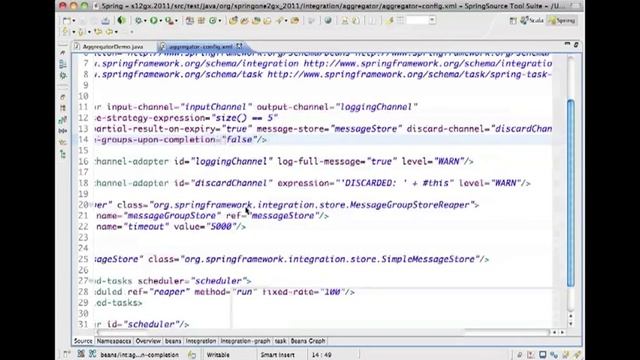Click the beans/int:ag...n-completion status text
Image resolution: width=640 pixels, height=360 pixels.
coord(140,355)
